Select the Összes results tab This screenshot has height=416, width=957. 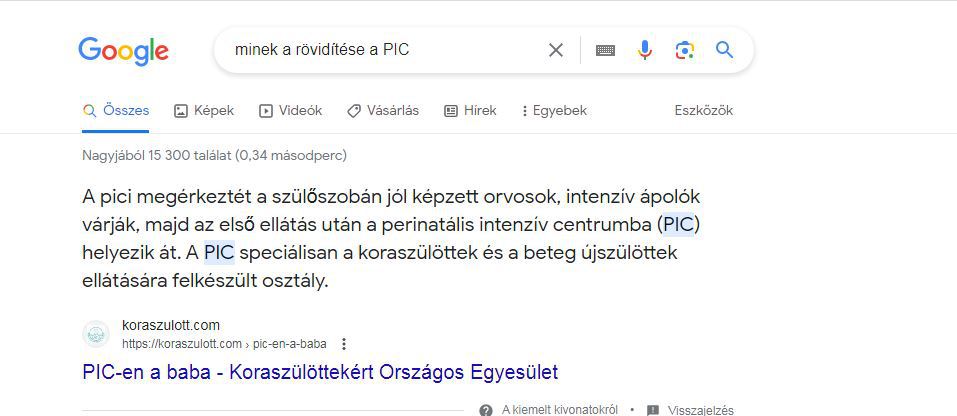point(116,111)
